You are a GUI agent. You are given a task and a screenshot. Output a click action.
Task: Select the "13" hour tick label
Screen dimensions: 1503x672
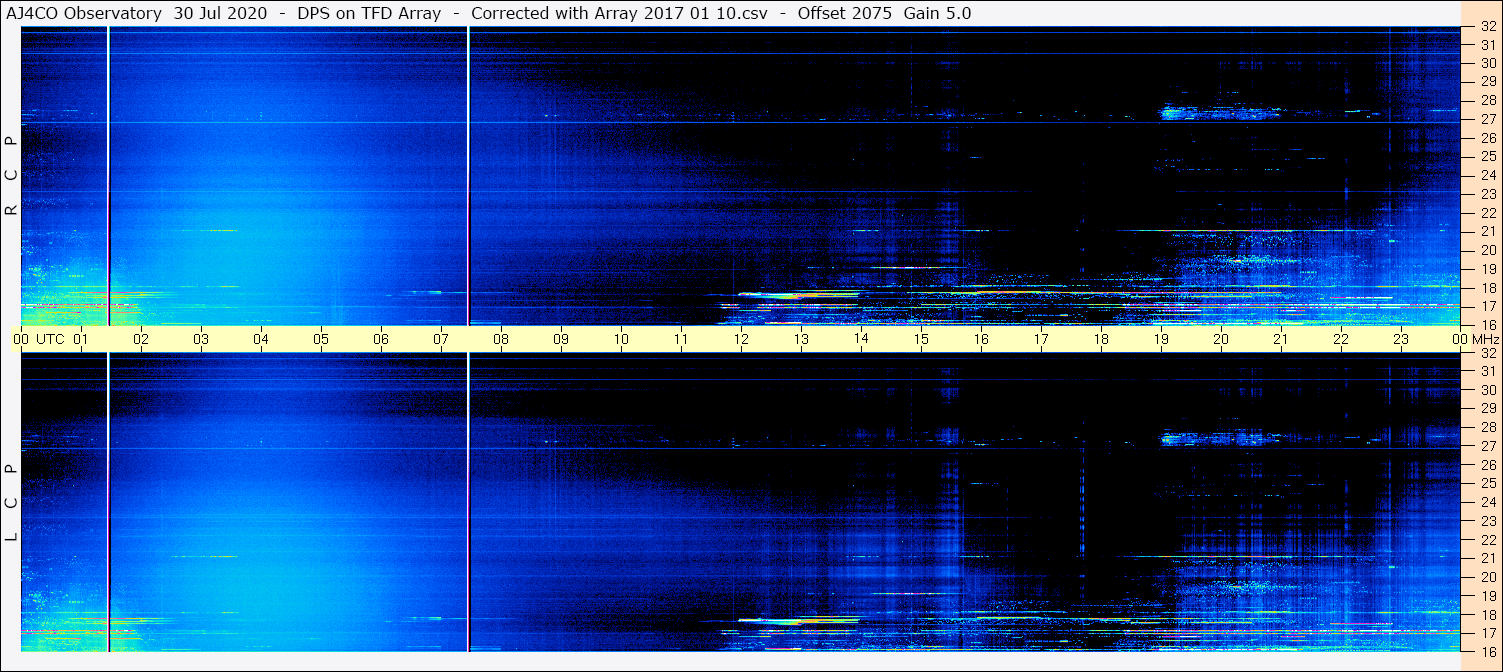point(801,339)
